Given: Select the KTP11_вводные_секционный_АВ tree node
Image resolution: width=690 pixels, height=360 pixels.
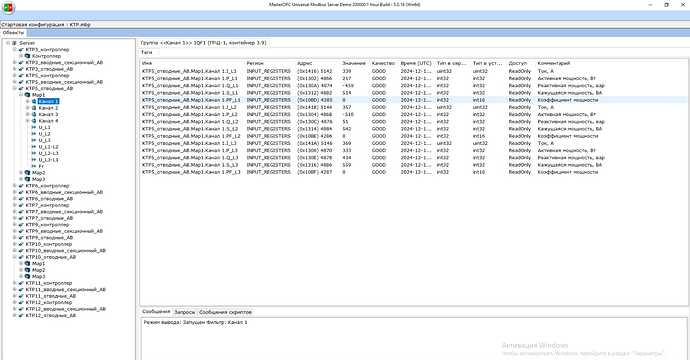Looking at the screenshot, I should pyautogui.click(x=66, y=290).
